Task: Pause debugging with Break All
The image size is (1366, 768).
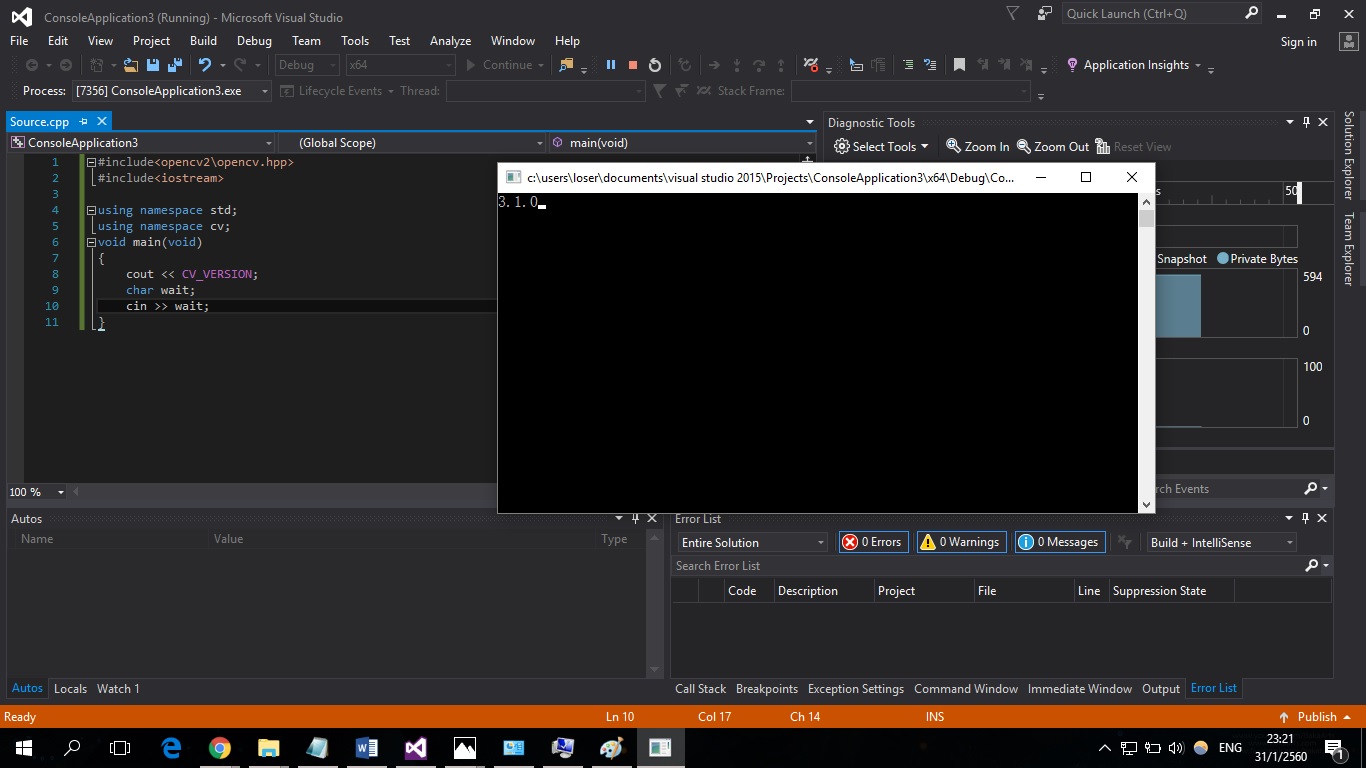Action: tap(611, 65)
